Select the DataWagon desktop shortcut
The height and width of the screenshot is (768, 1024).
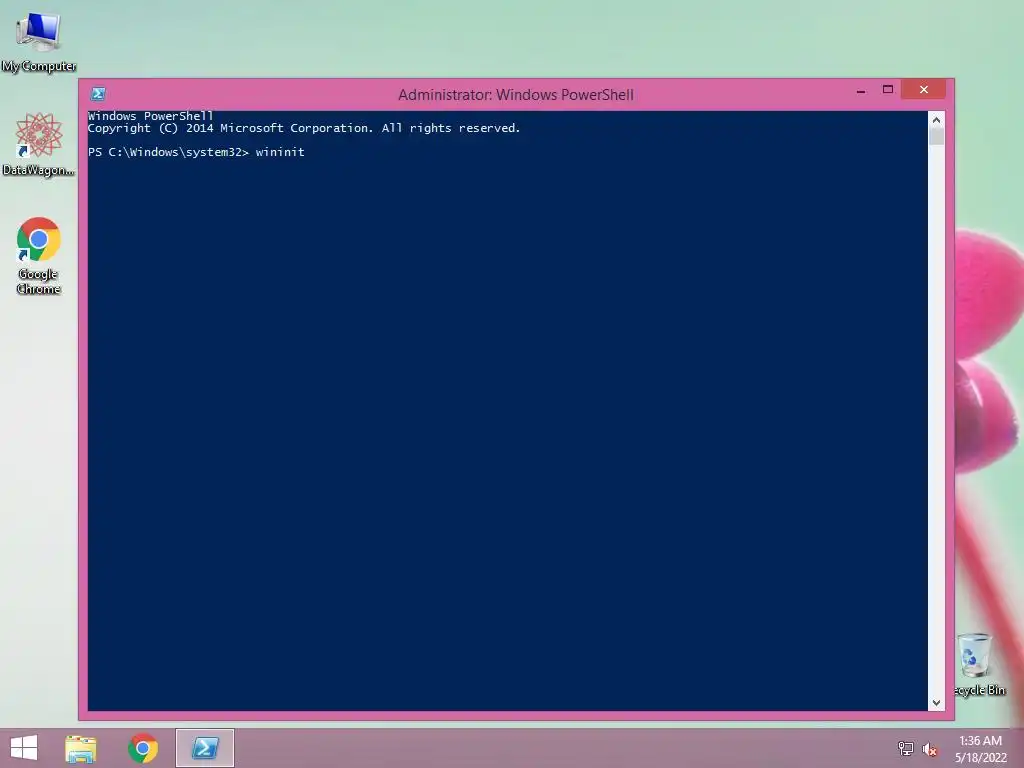(x=39, y=144)
